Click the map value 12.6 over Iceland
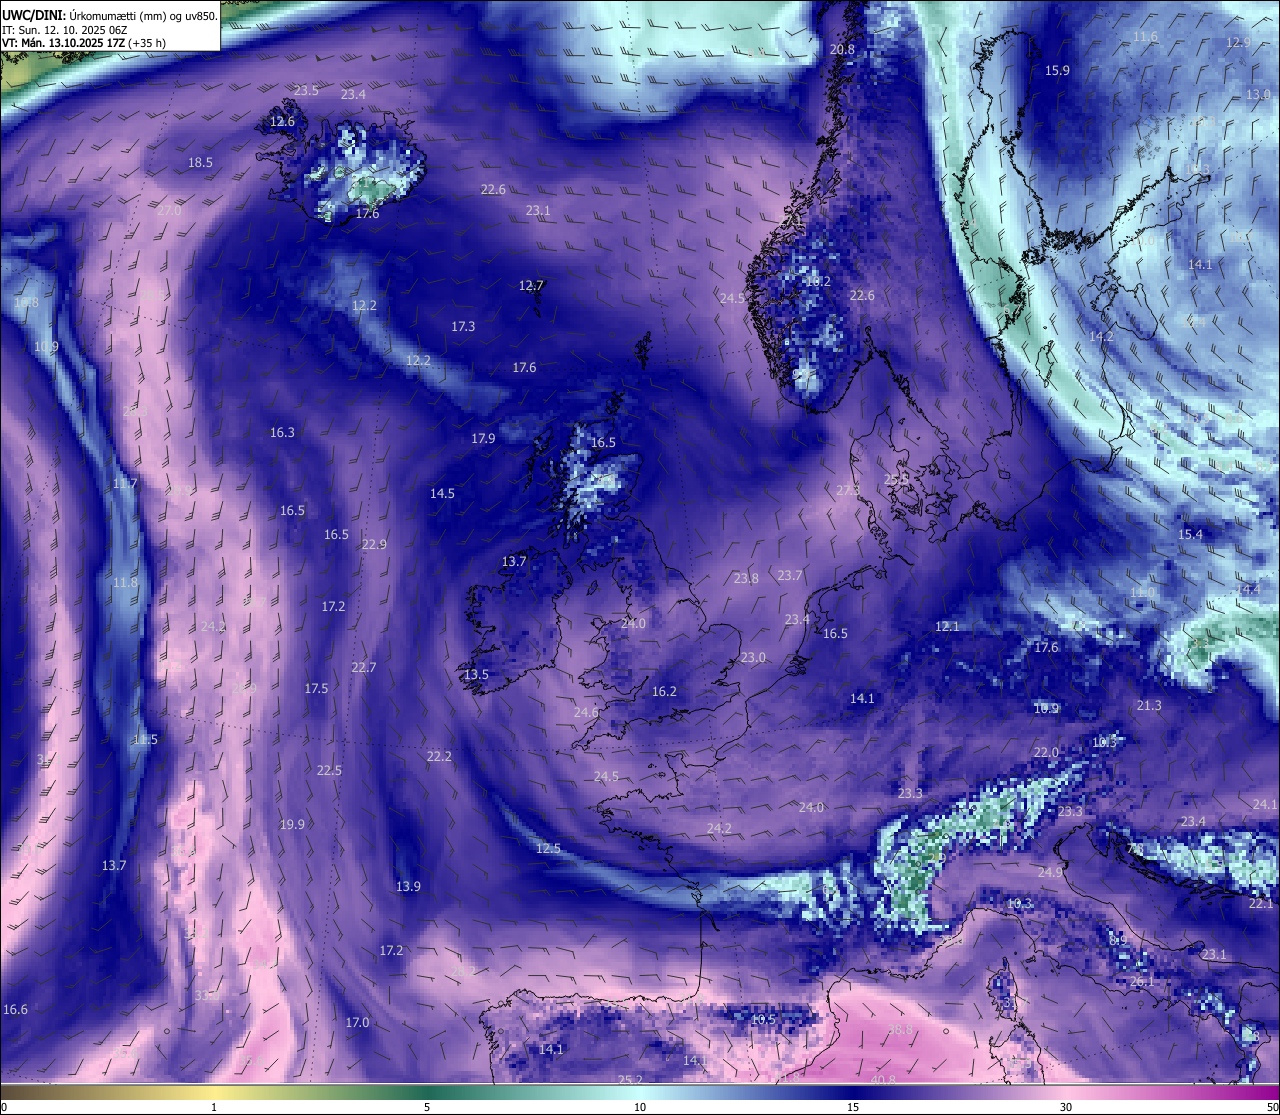Screen dimensions: 1280x1115 (x=283, y=121)
